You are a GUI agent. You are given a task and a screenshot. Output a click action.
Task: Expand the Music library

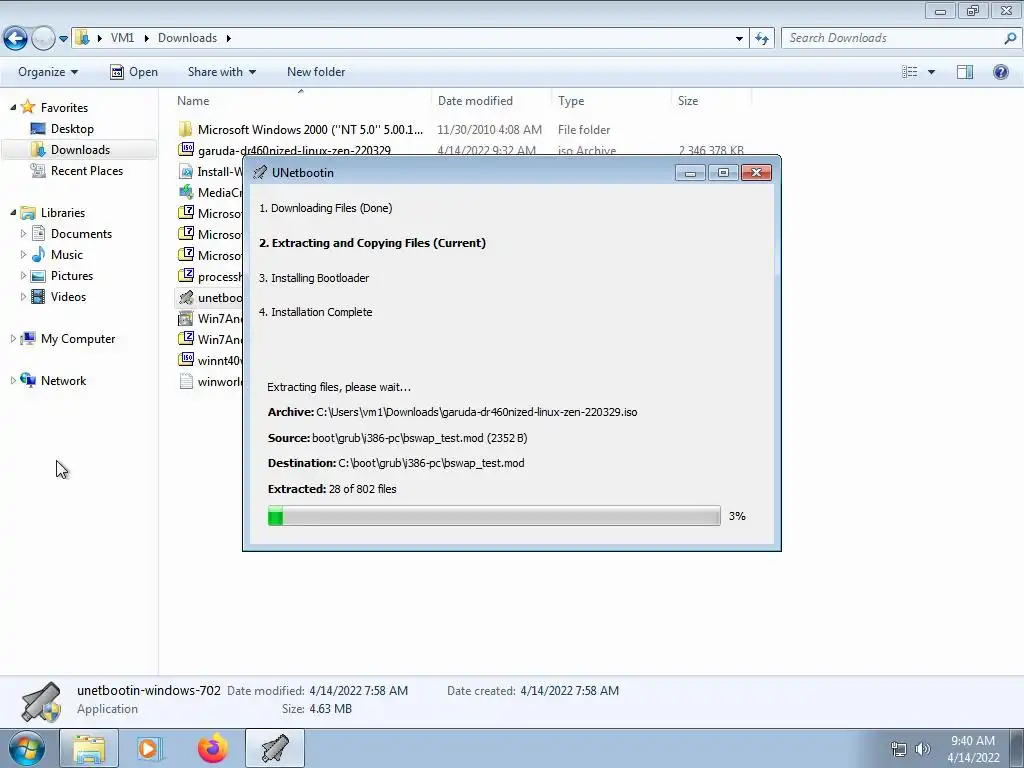pyautogui.click(x=24, y=255)
